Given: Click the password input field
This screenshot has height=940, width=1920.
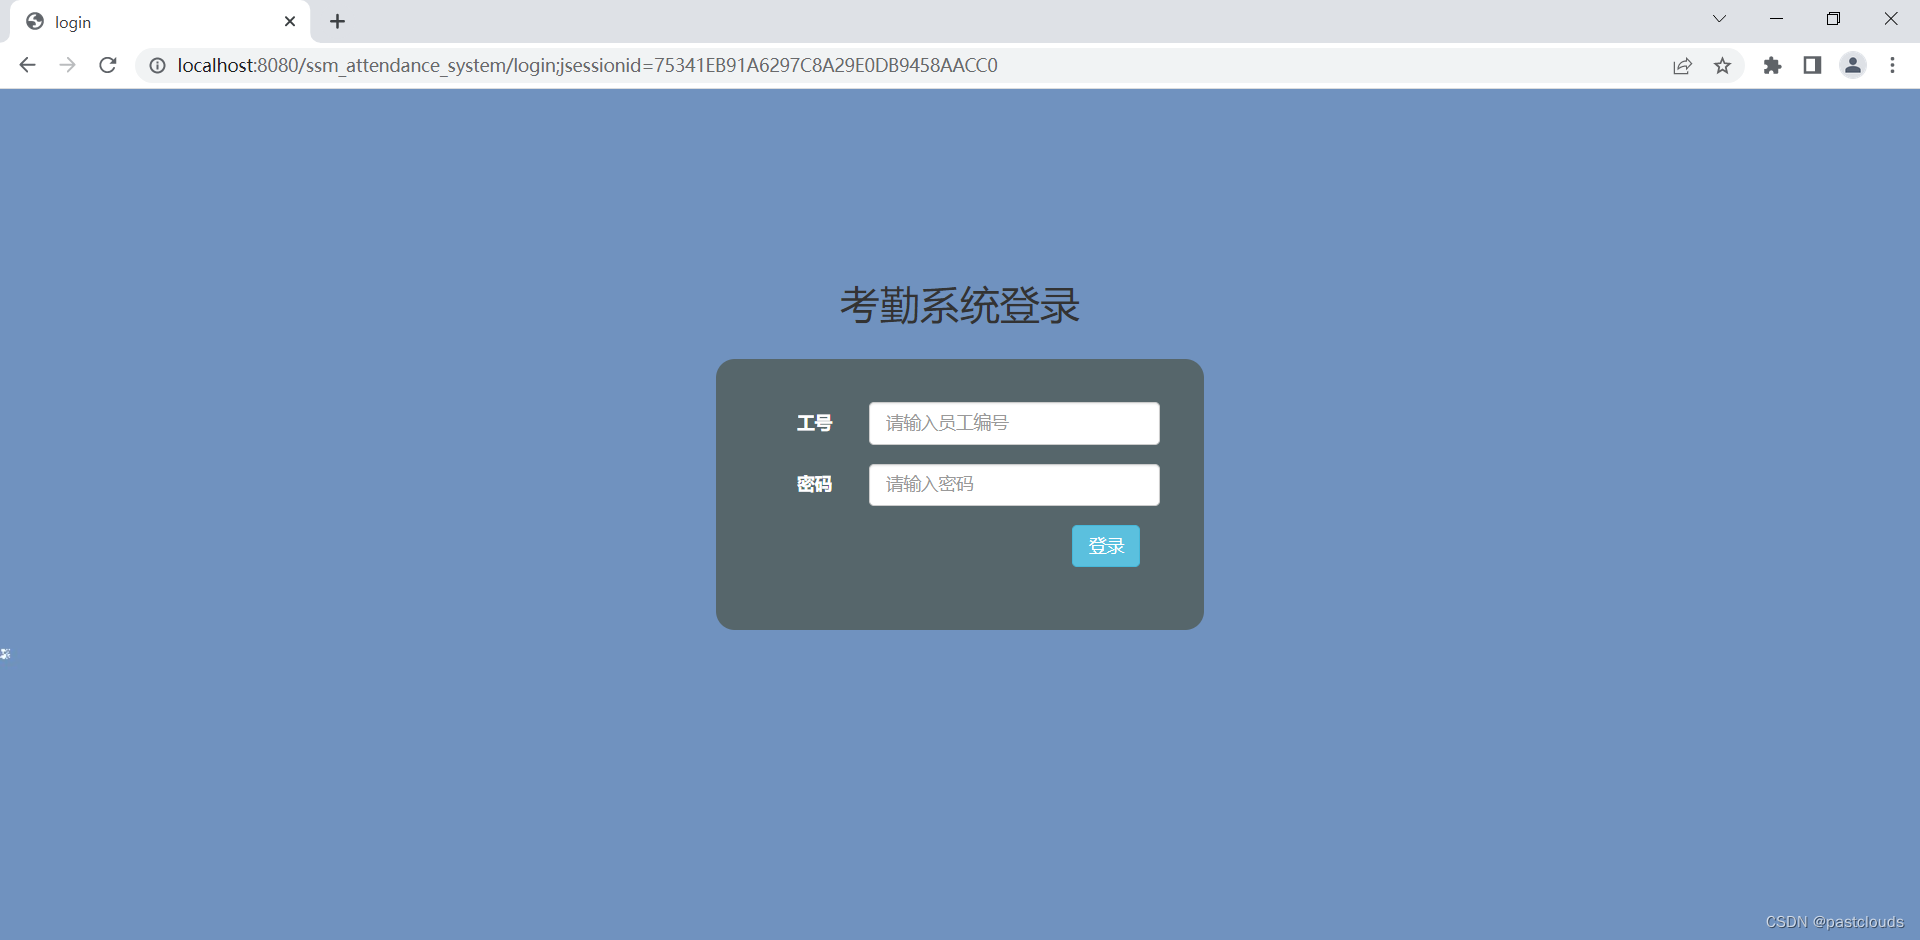Looking at the screenshot, I should [x=1014, y=484].
